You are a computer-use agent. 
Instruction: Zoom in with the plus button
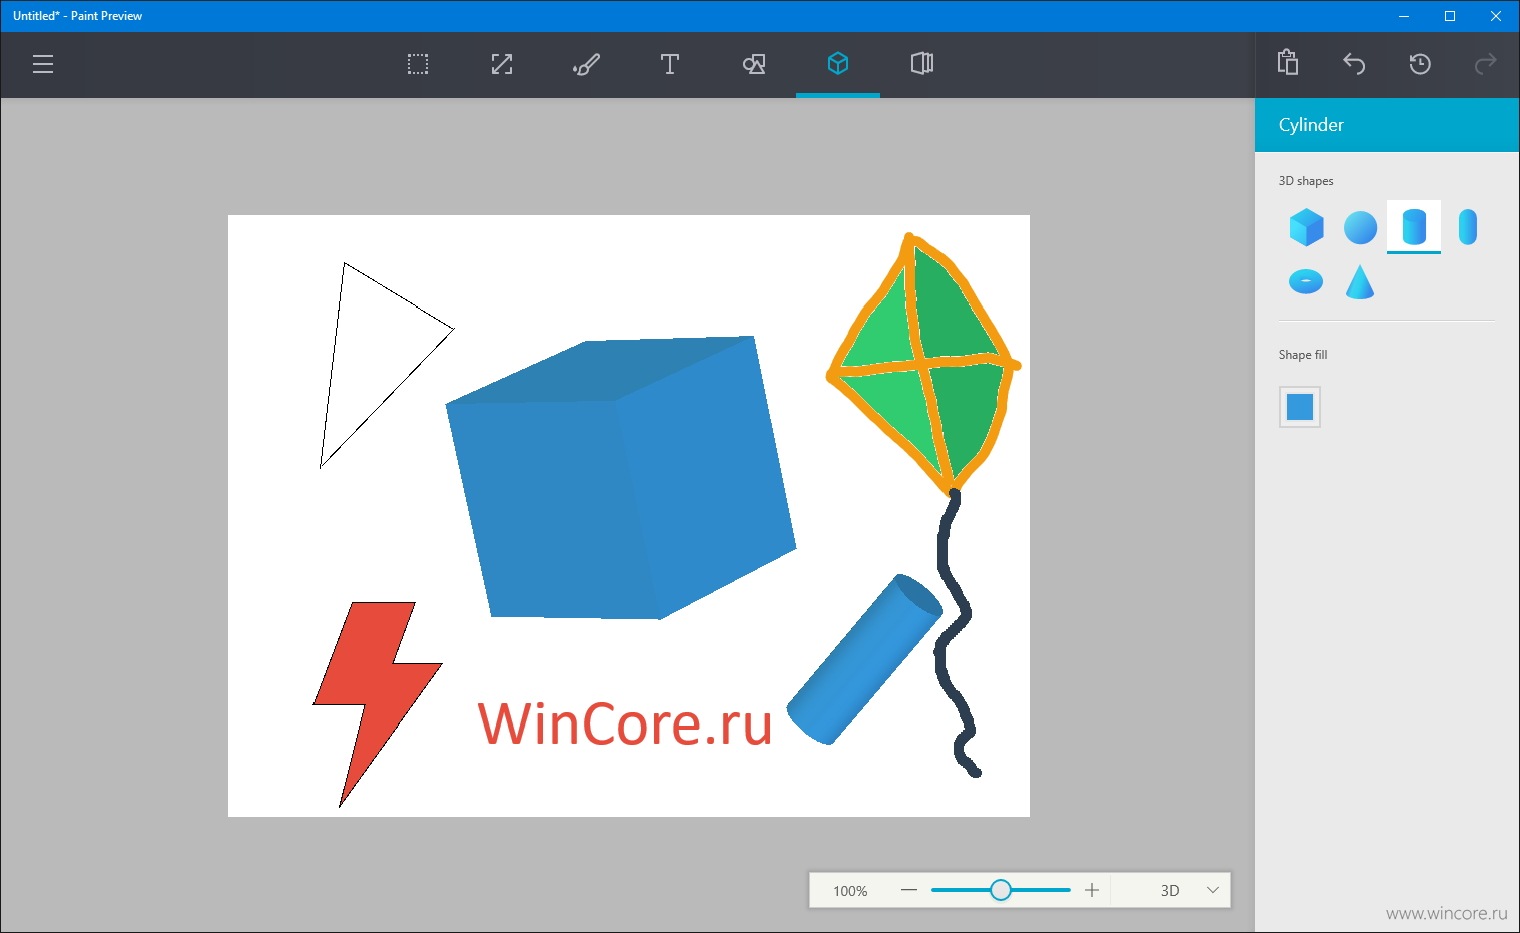[1092, 890]
